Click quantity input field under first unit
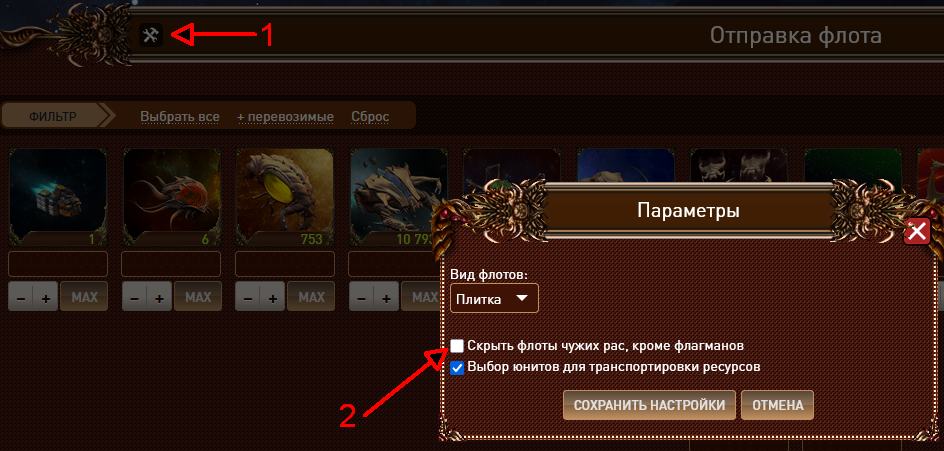This screenshot has height=451, width=944. tap(58, 264)
